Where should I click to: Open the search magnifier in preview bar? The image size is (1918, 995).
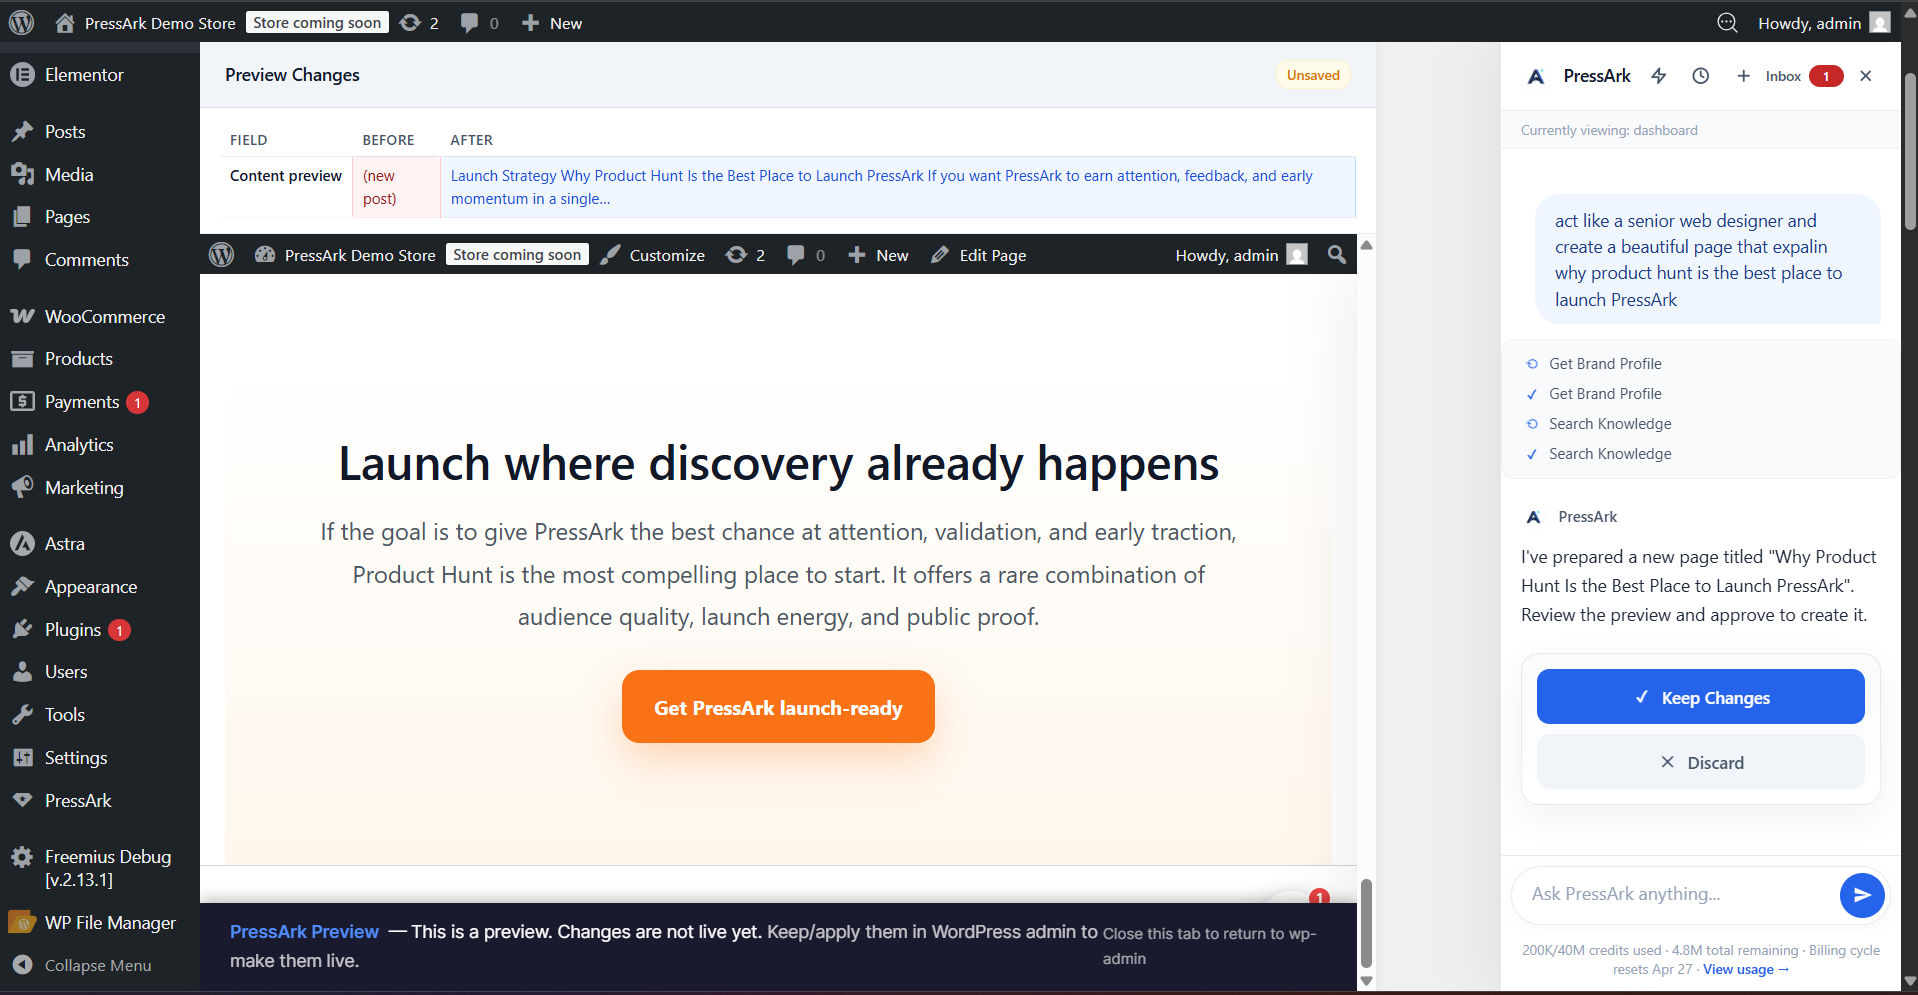(1336, 255)
